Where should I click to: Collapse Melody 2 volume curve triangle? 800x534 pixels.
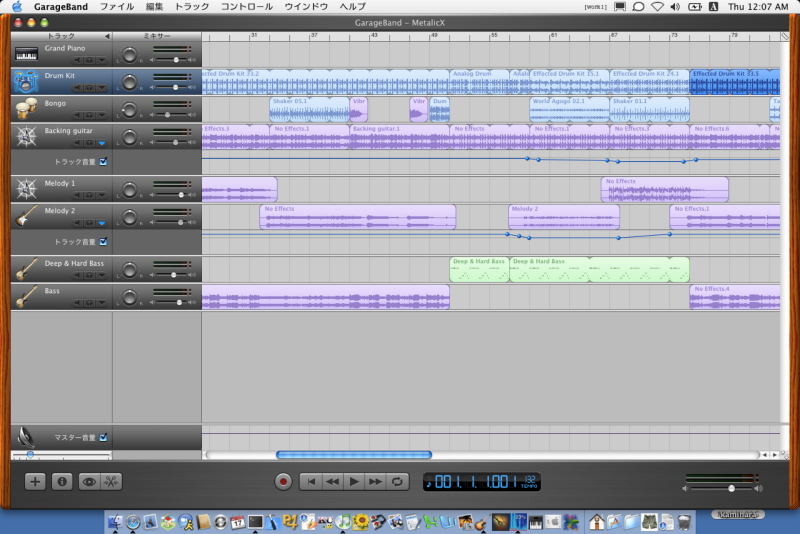(x=101, y=224)
